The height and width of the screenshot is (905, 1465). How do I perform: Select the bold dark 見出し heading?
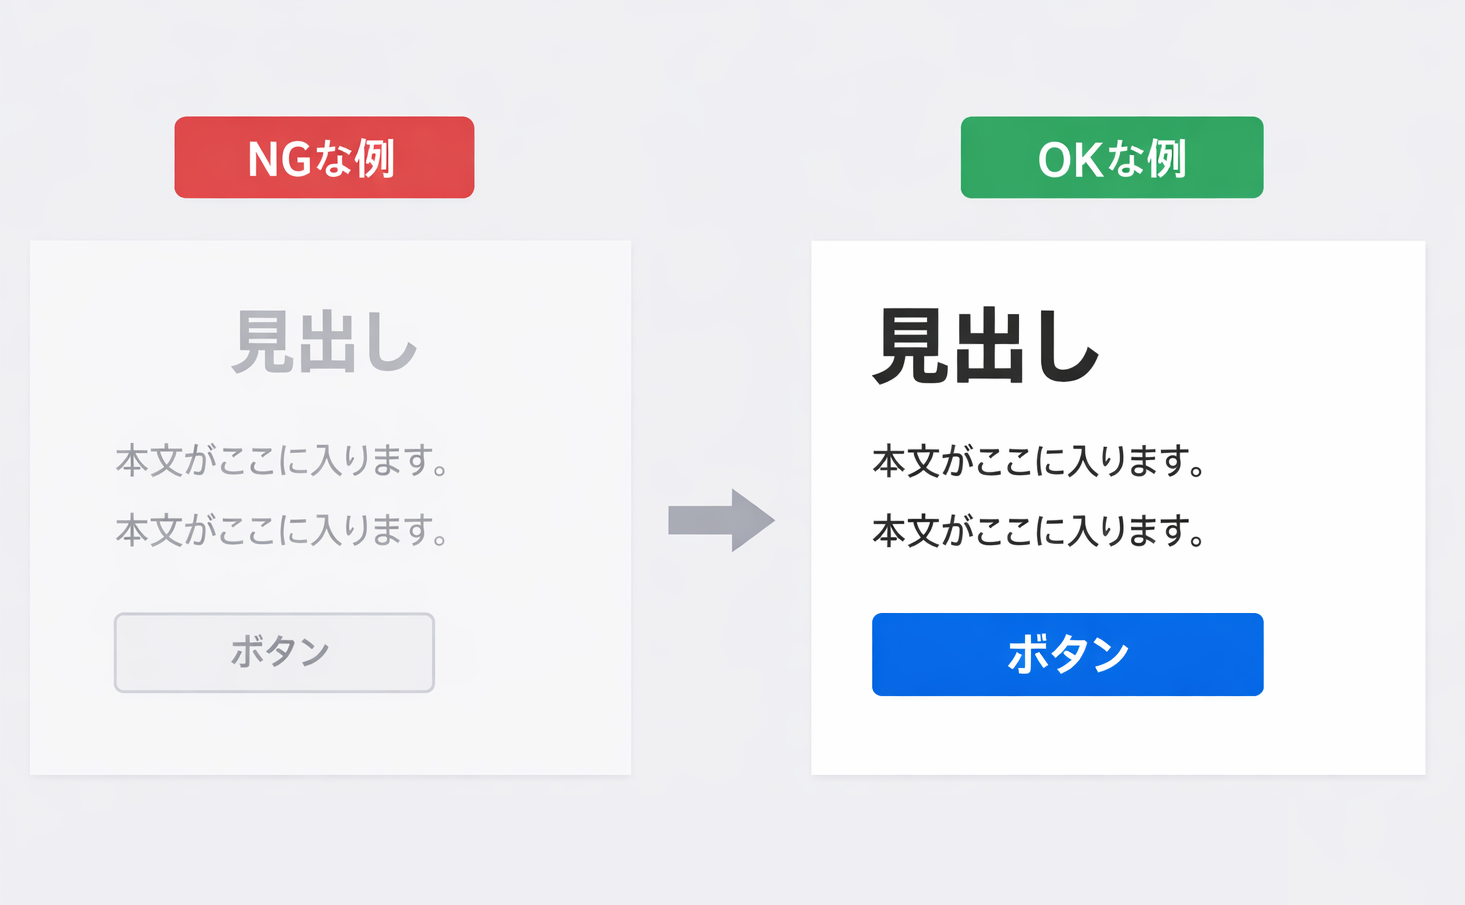point(986,346)
